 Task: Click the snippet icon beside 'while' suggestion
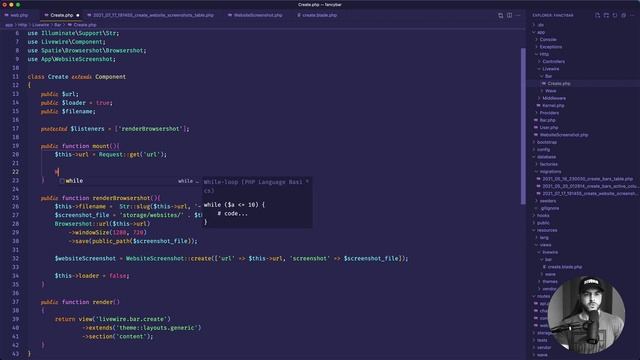point(62,181)
